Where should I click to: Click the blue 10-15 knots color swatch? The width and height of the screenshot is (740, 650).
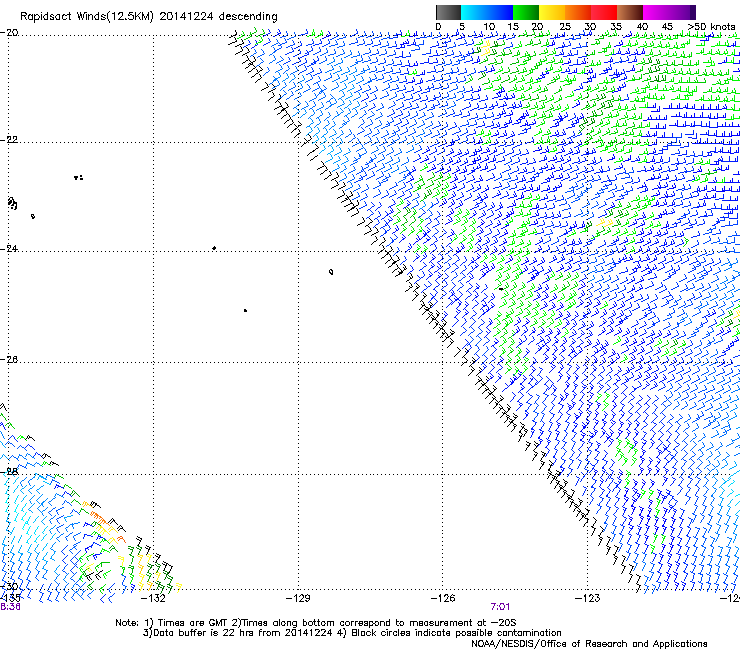click(500, 12)
